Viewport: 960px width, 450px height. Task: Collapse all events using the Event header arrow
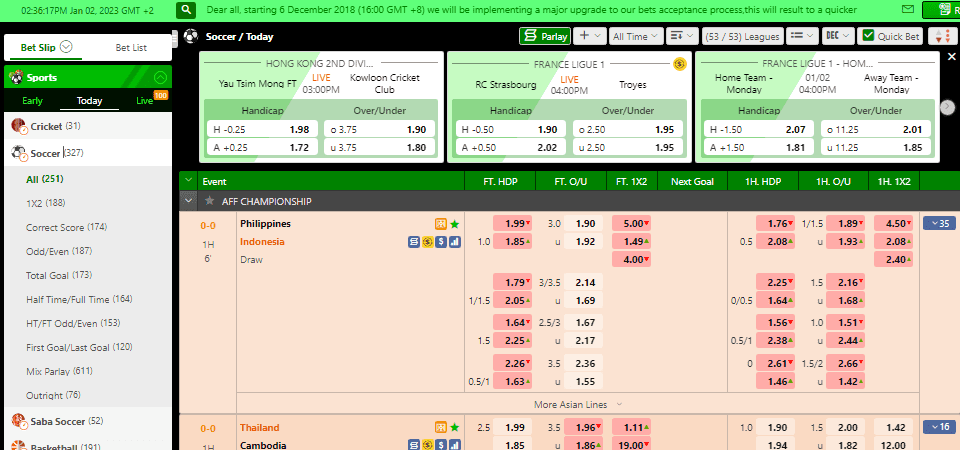188,181
